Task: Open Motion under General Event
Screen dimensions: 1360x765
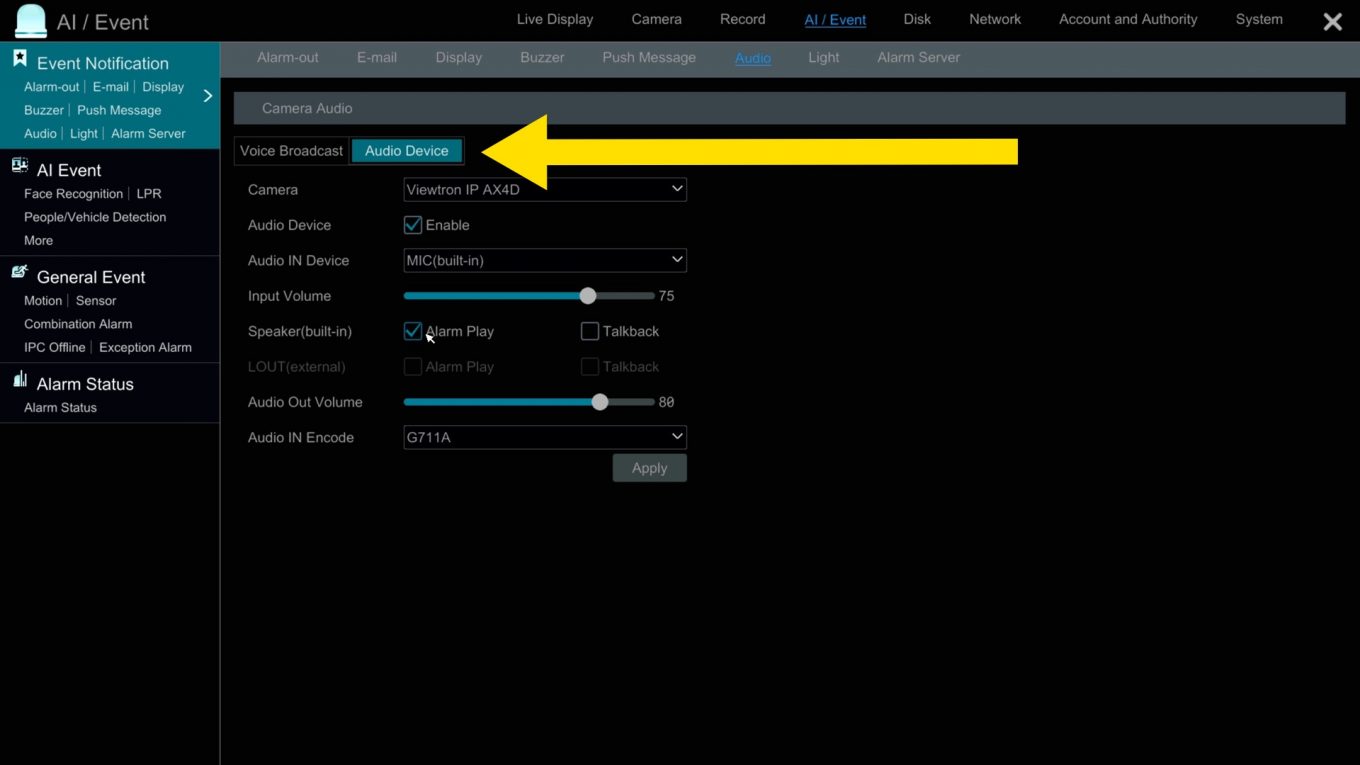Action: point(43,301)
